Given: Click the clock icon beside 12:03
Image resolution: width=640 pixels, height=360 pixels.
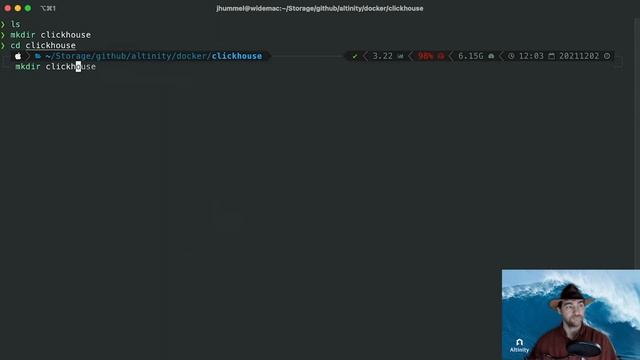Looking at the screenshot, I should [x=511, y=56].
